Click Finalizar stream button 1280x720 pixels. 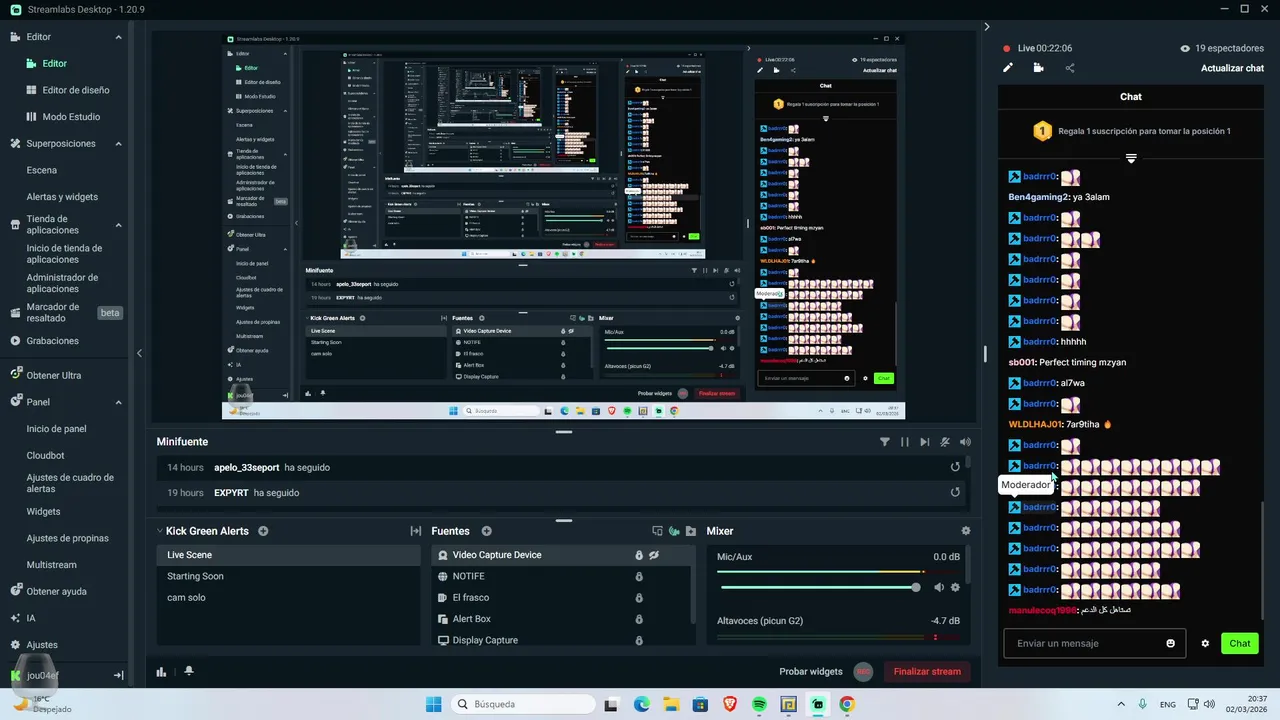tap(927, 672)
